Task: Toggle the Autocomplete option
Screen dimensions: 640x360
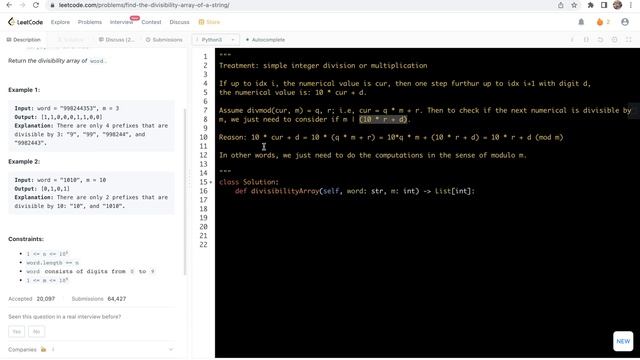Action: point(265,40)
